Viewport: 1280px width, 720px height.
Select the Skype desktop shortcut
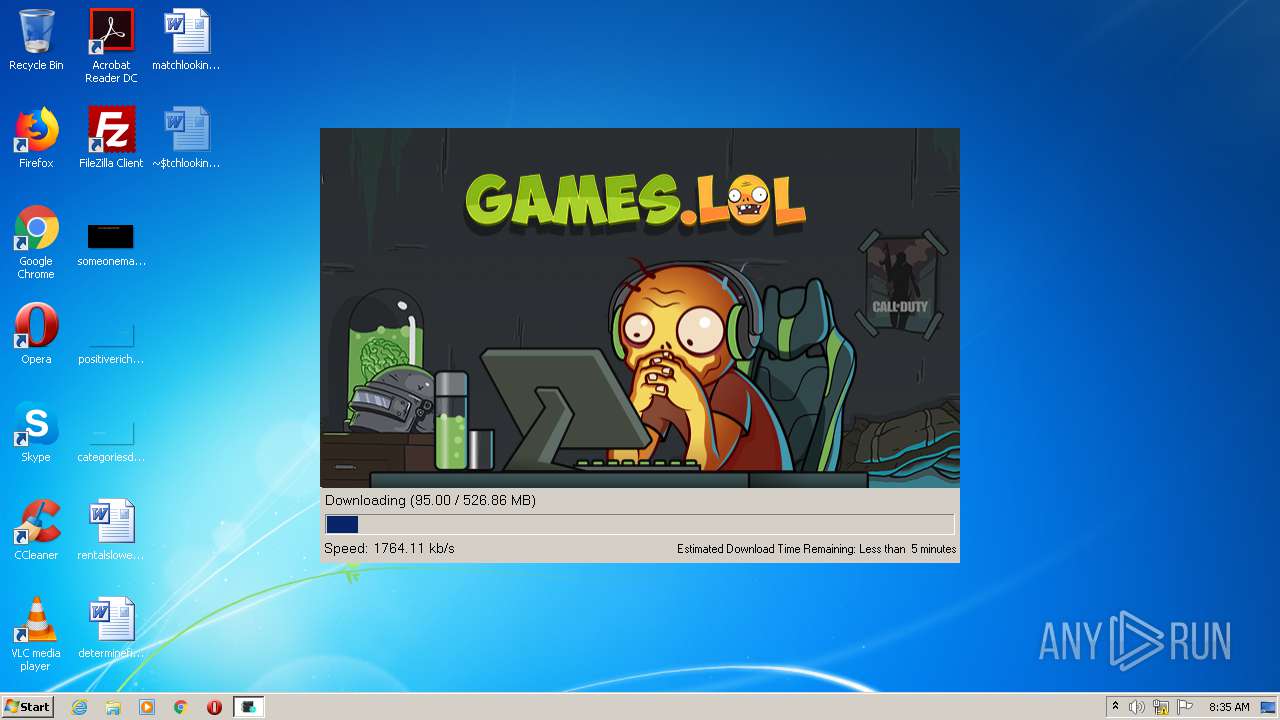(x=36, y=432)
